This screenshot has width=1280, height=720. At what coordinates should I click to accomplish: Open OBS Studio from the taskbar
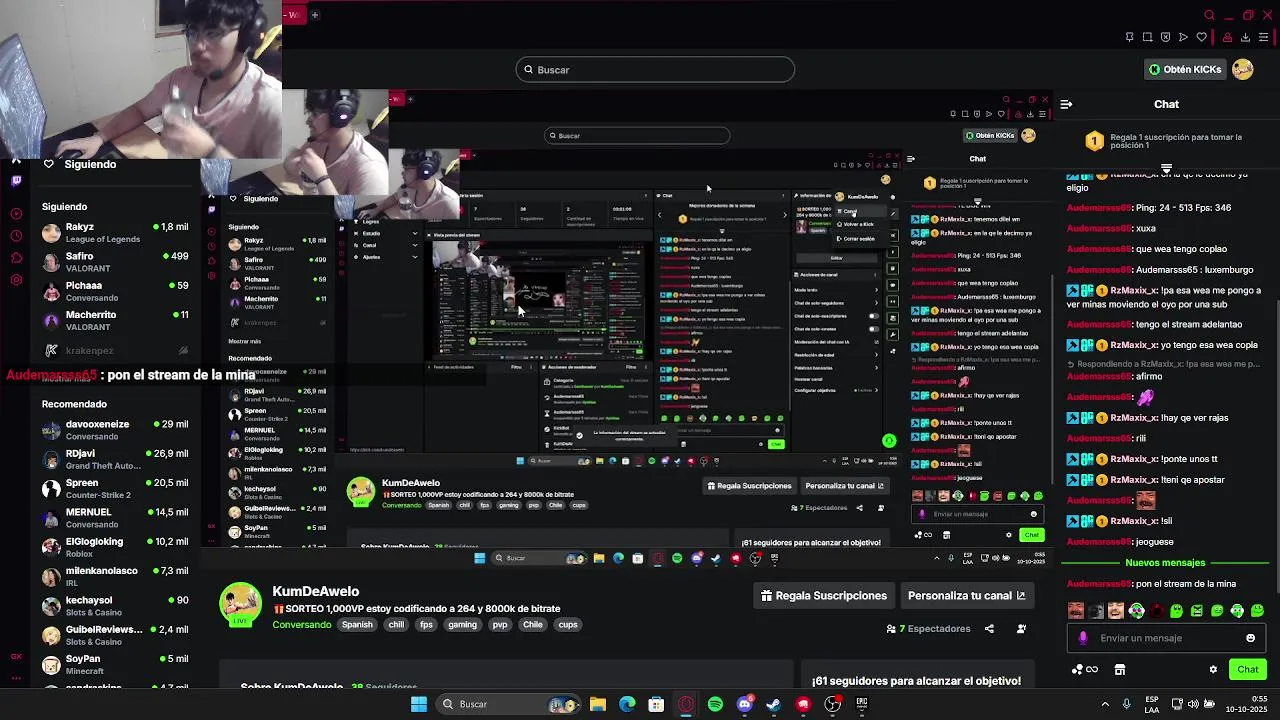pos(832,704)
